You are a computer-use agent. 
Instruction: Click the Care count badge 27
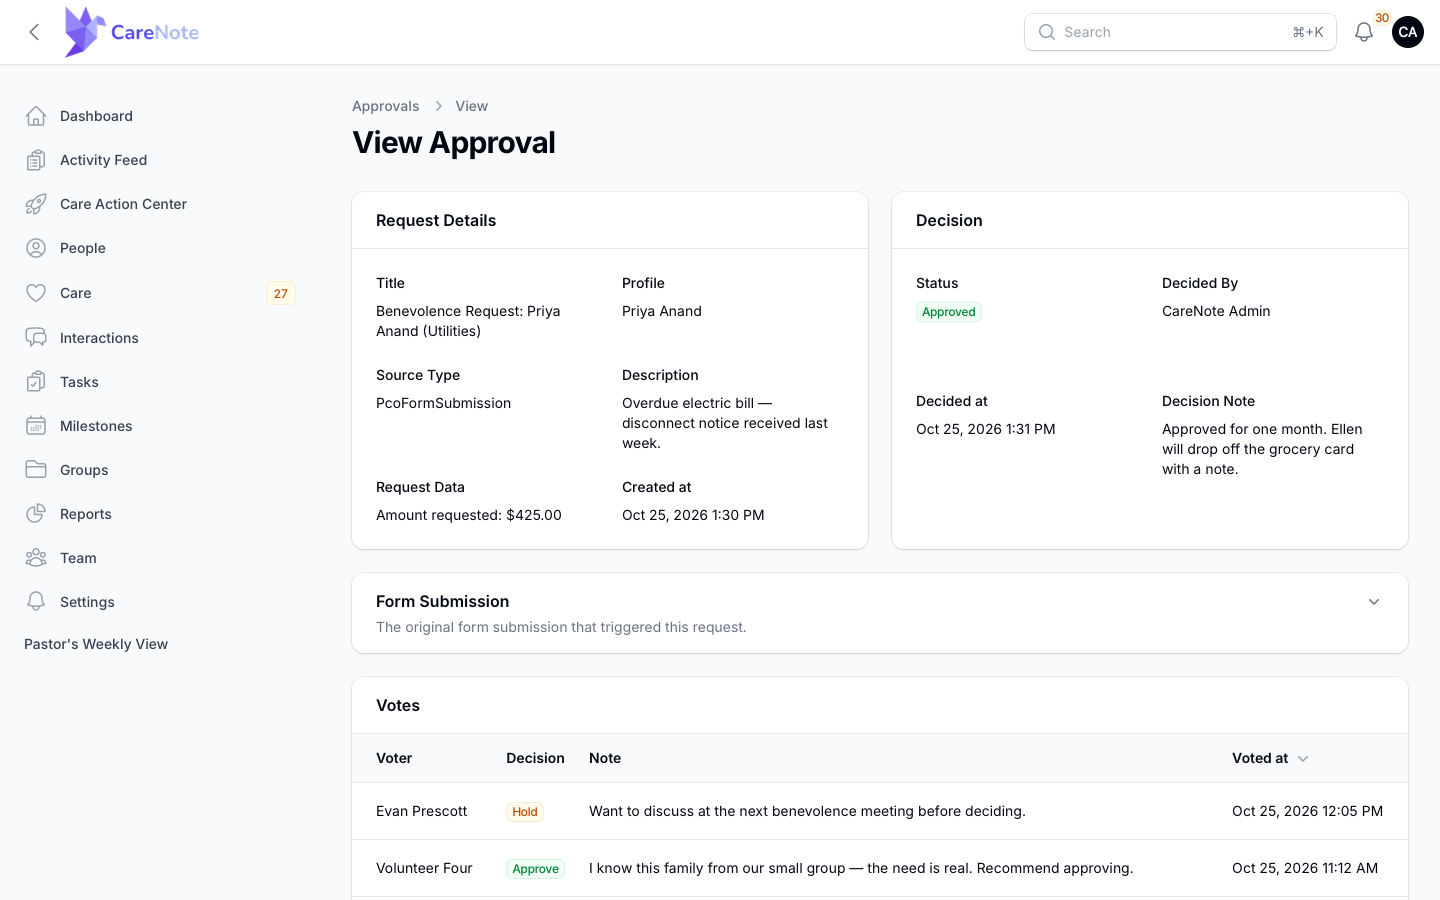(281, 293)
